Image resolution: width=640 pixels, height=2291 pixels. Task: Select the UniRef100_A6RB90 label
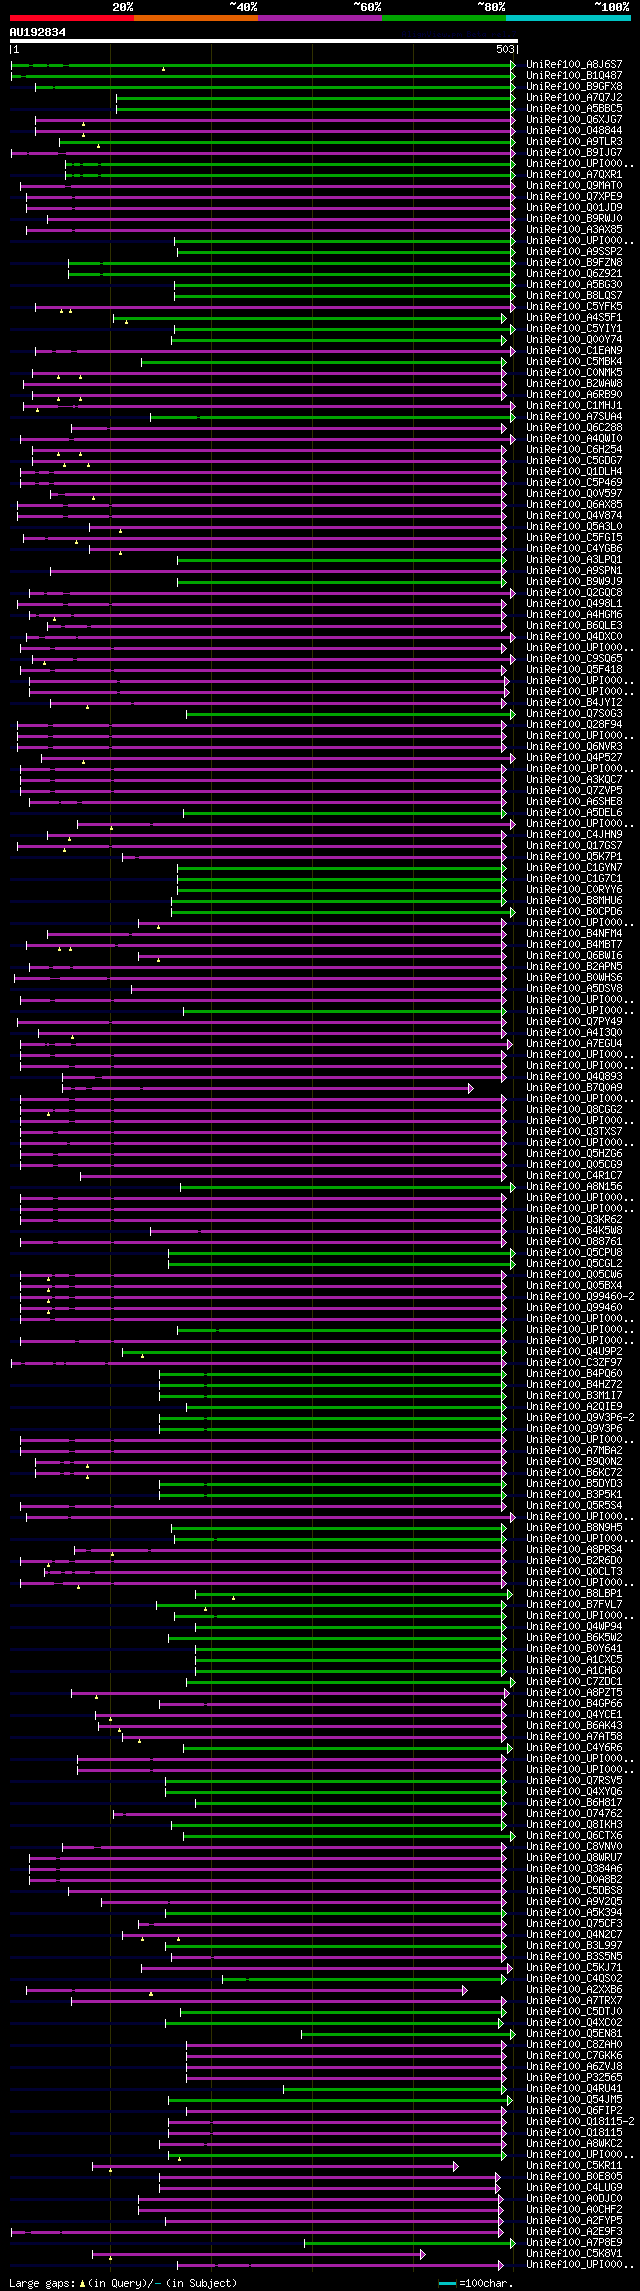tap(574, 394)
